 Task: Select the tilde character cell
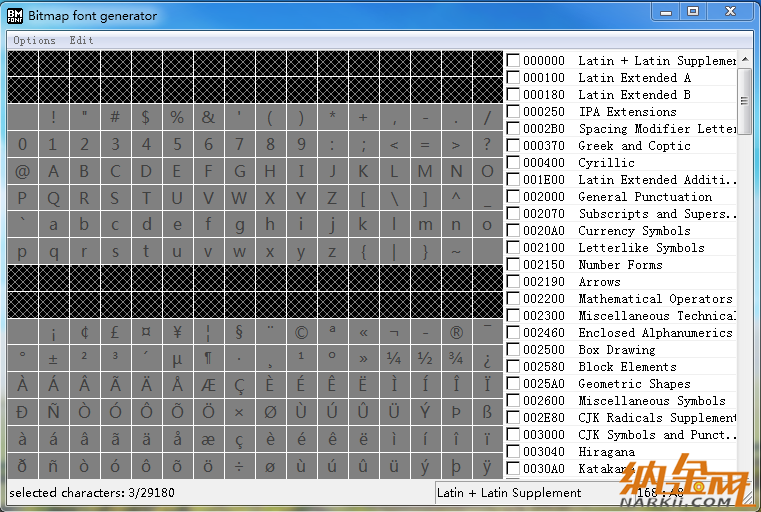pyautogui.click(x=456, y=252)
